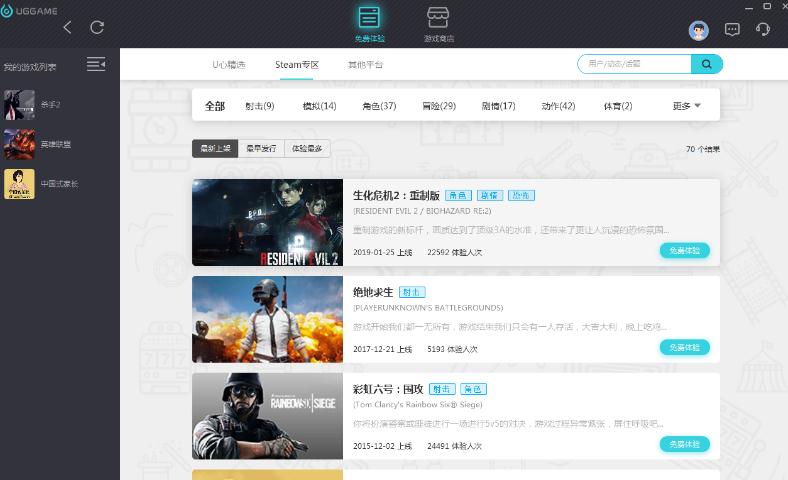Open 彩虹六号：围攻 game title
Screen dimensions: 788x480
[388, 389]
